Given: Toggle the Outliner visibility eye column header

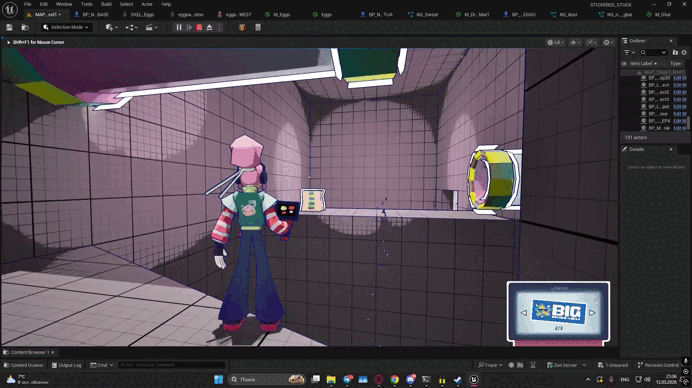Looking at the screenshot, I should (624, 64).
